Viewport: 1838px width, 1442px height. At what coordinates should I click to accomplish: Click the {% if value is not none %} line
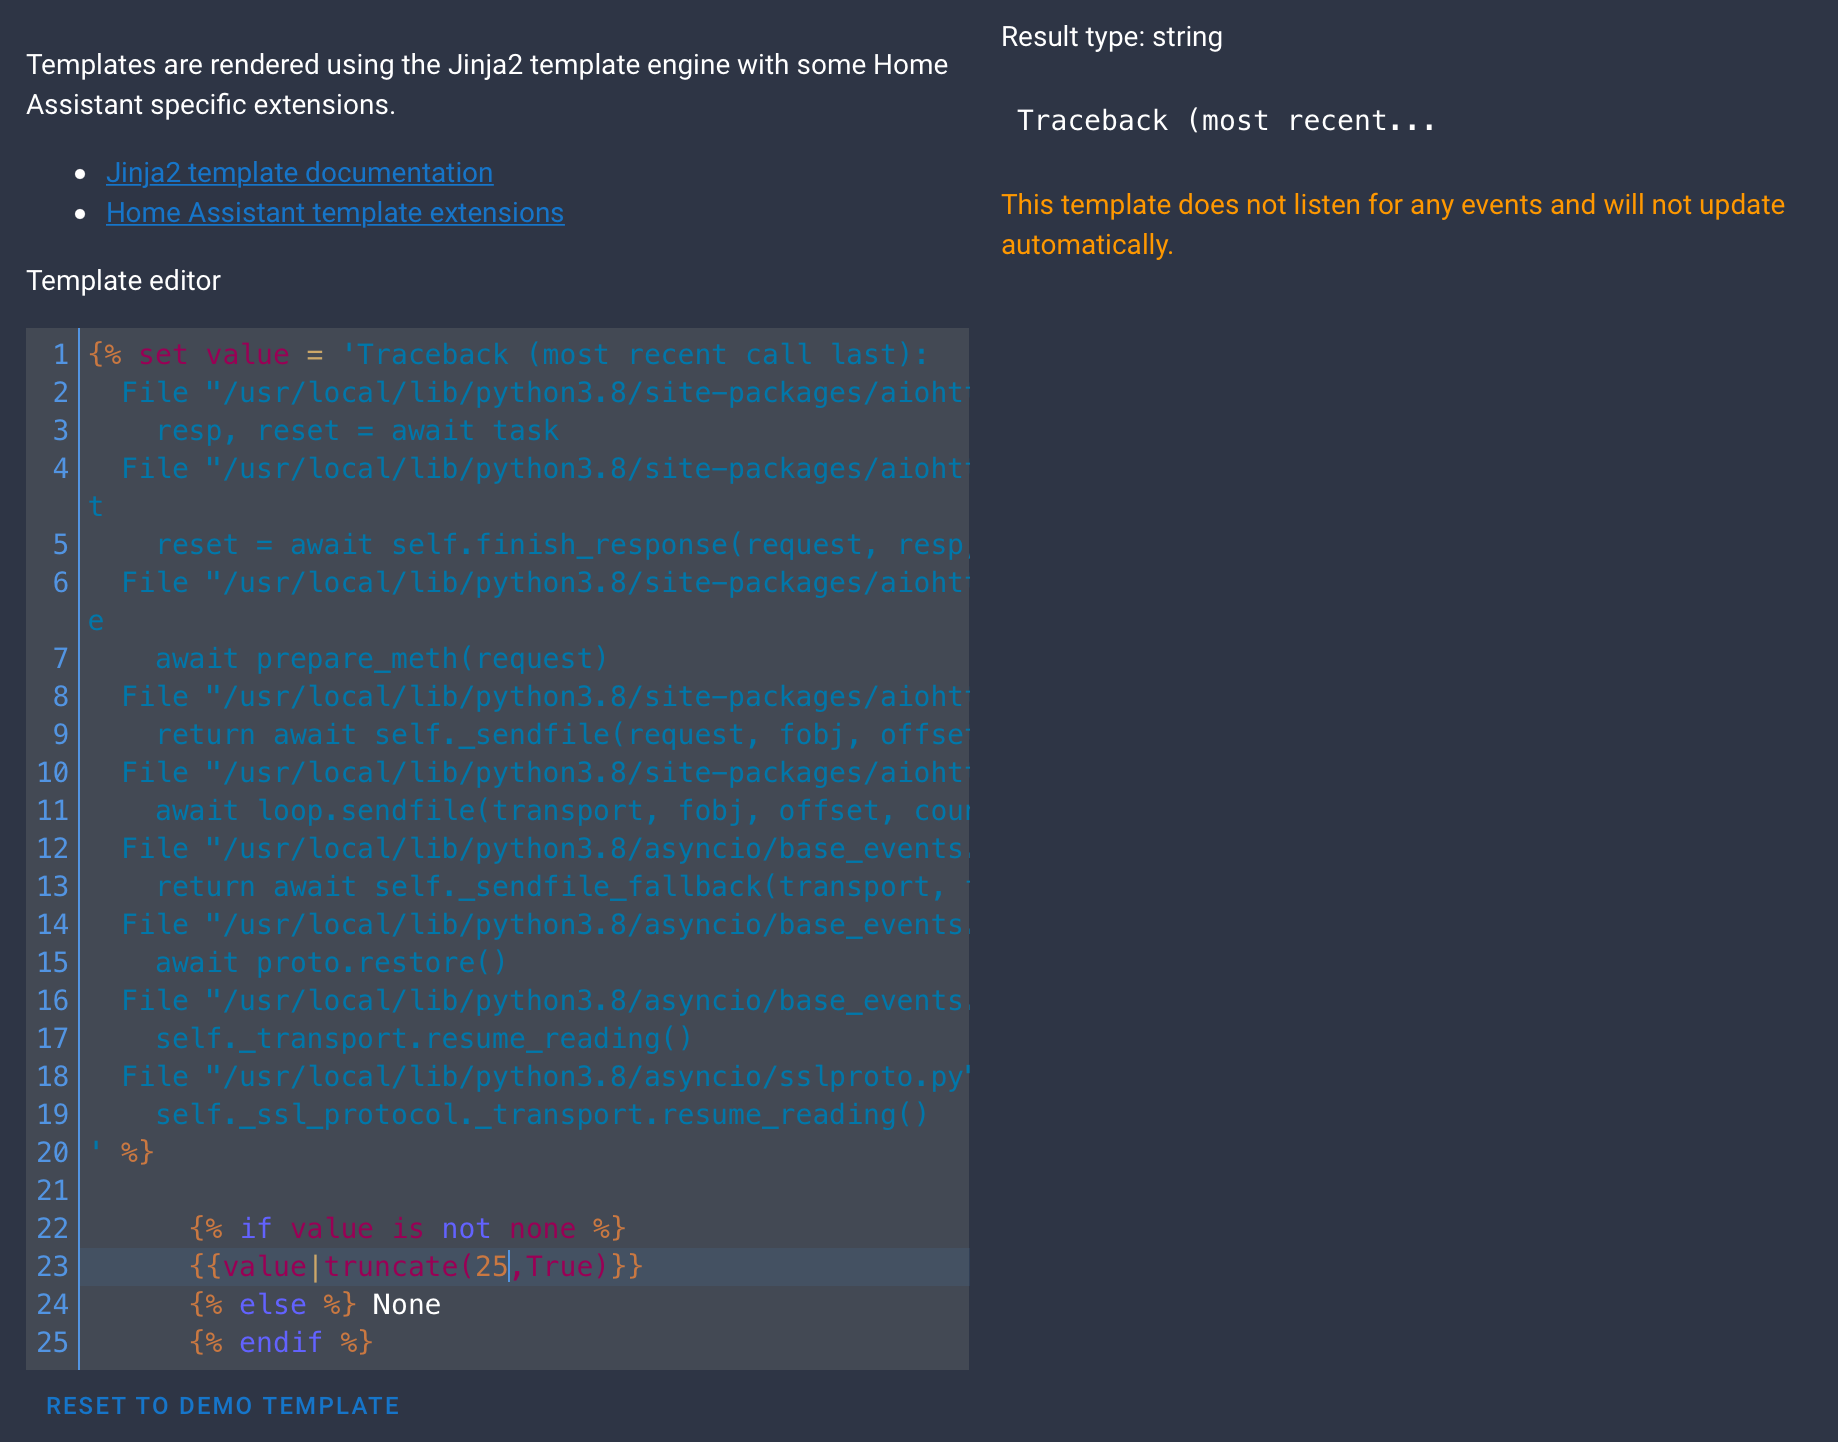(405, 1228)
